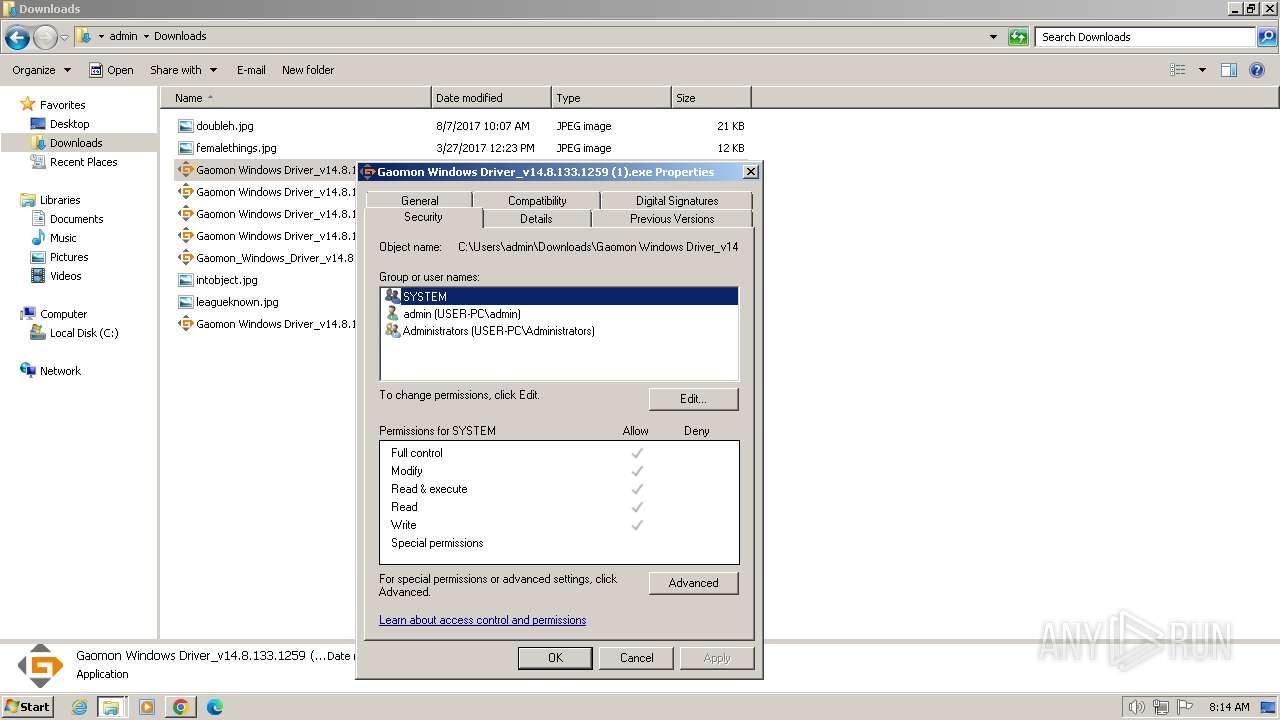Launch Internet Explorer from taskbar
The image size is (1280, 720).
(x=80, y=707)
